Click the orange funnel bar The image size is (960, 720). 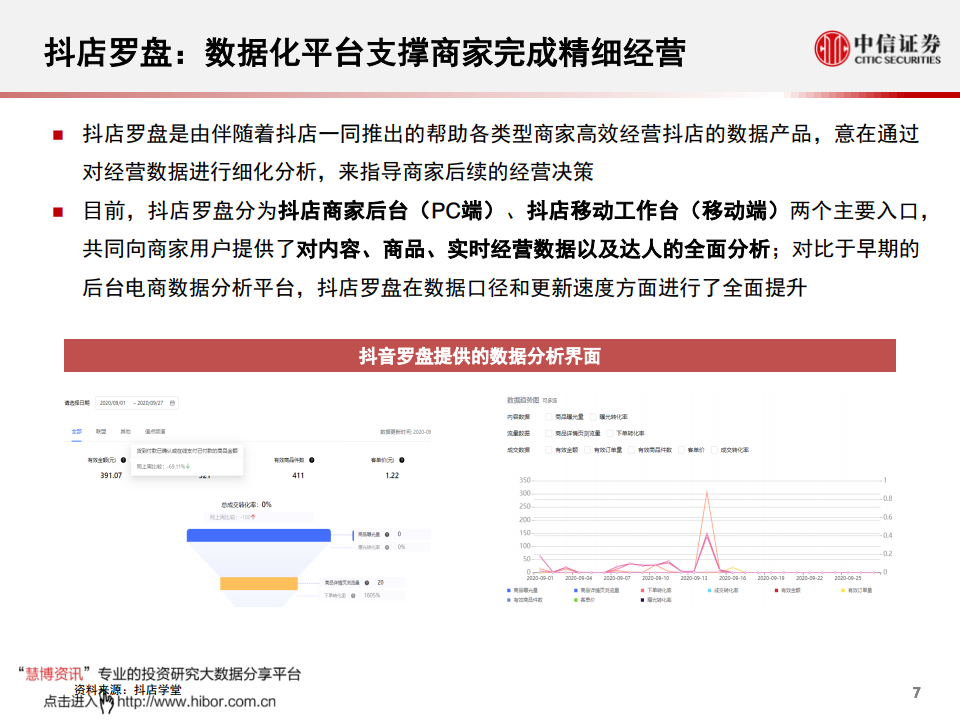(259, 583)
